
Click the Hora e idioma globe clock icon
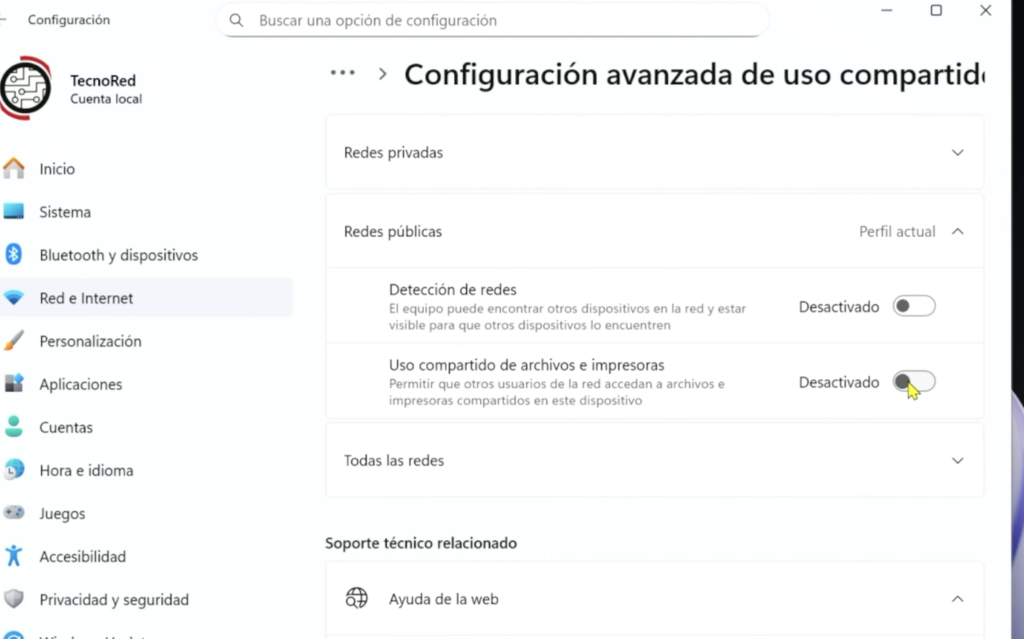(x=14, y=470)
